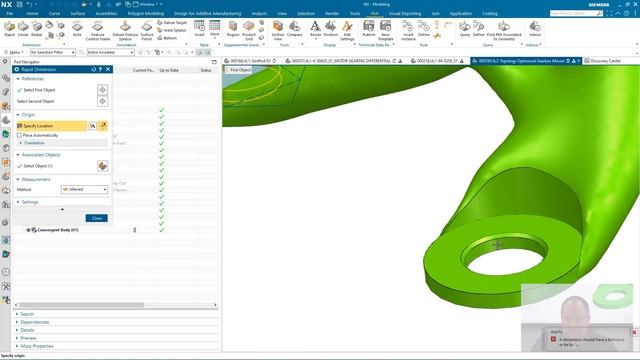Reset the Rapid Dimension dialog
The height and width of the screenshot is (360, 640).
click(94, 69)
